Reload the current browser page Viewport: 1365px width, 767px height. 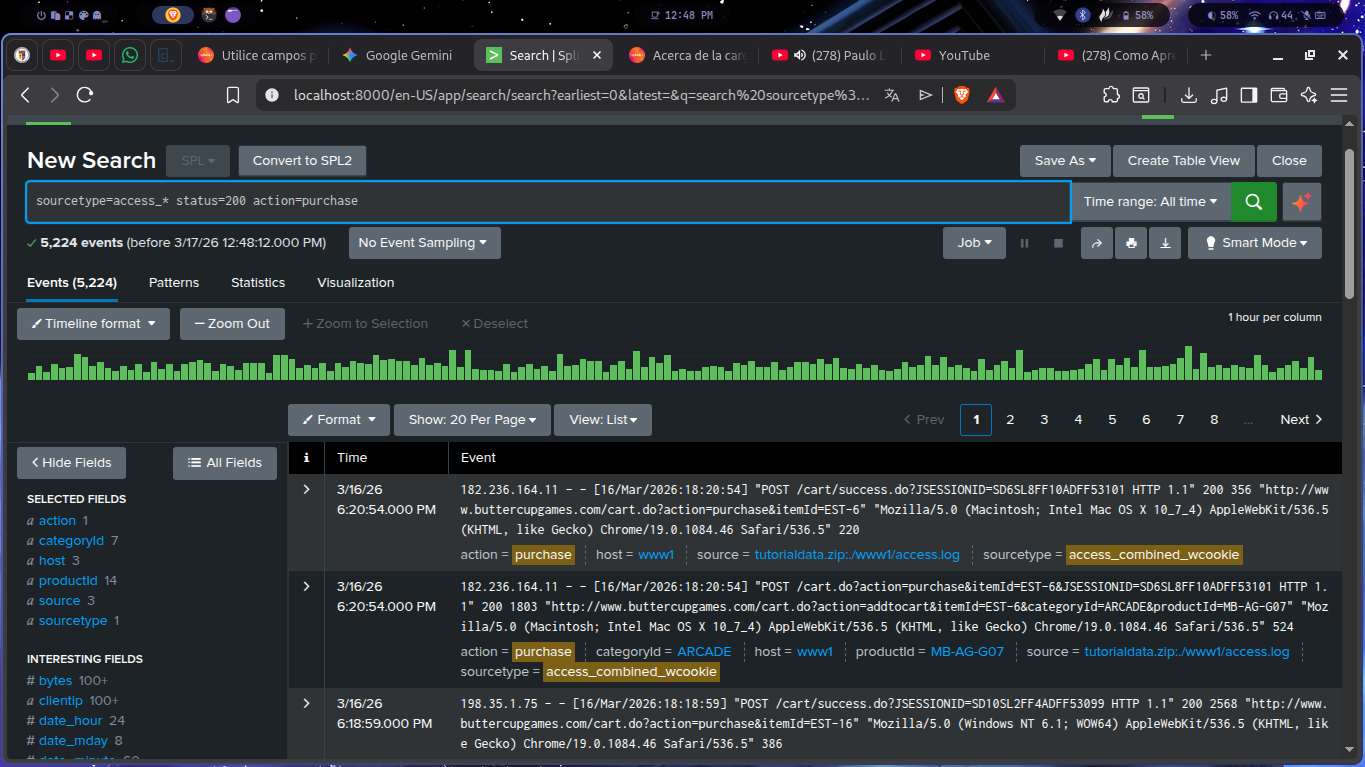pyautogui.click(x=85, y=95)
